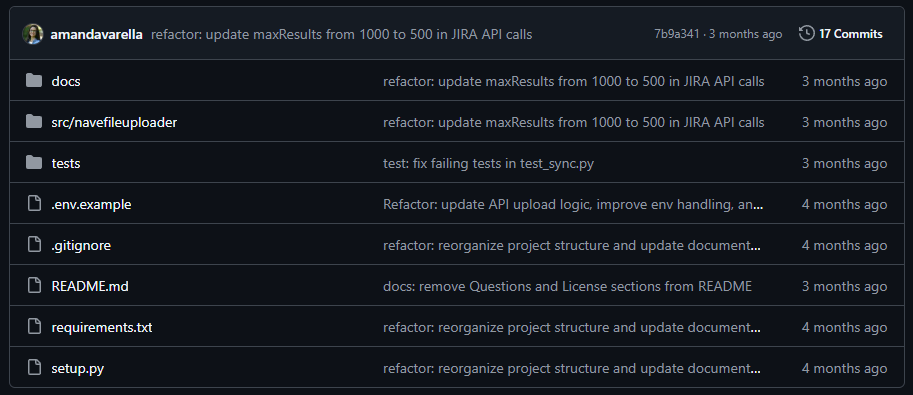This screenshot has height=395, width=913.
Task: Click '3 months ago' in the src/navefileuploader row
Action: point(844,122)
